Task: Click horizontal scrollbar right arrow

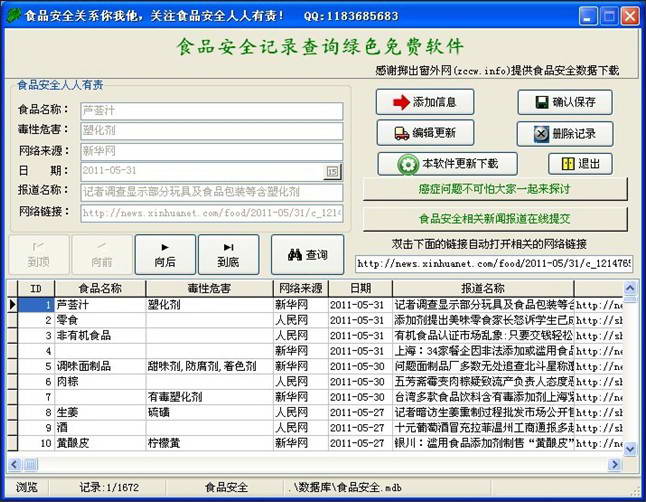Action: pos(615,465)
